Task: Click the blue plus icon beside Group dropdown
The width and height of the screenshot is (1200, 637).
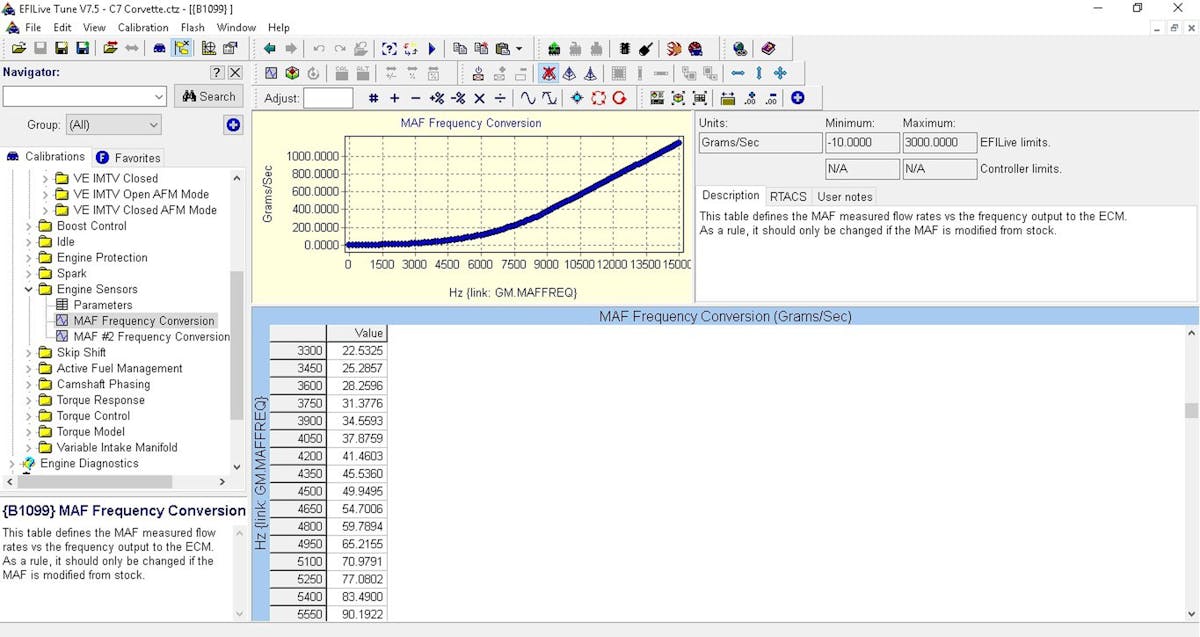Action: 233,125
